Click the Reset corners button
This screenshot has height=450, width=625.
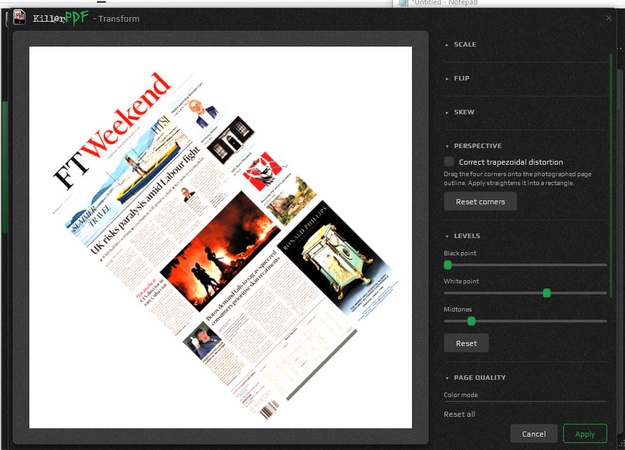coord(480,202)
